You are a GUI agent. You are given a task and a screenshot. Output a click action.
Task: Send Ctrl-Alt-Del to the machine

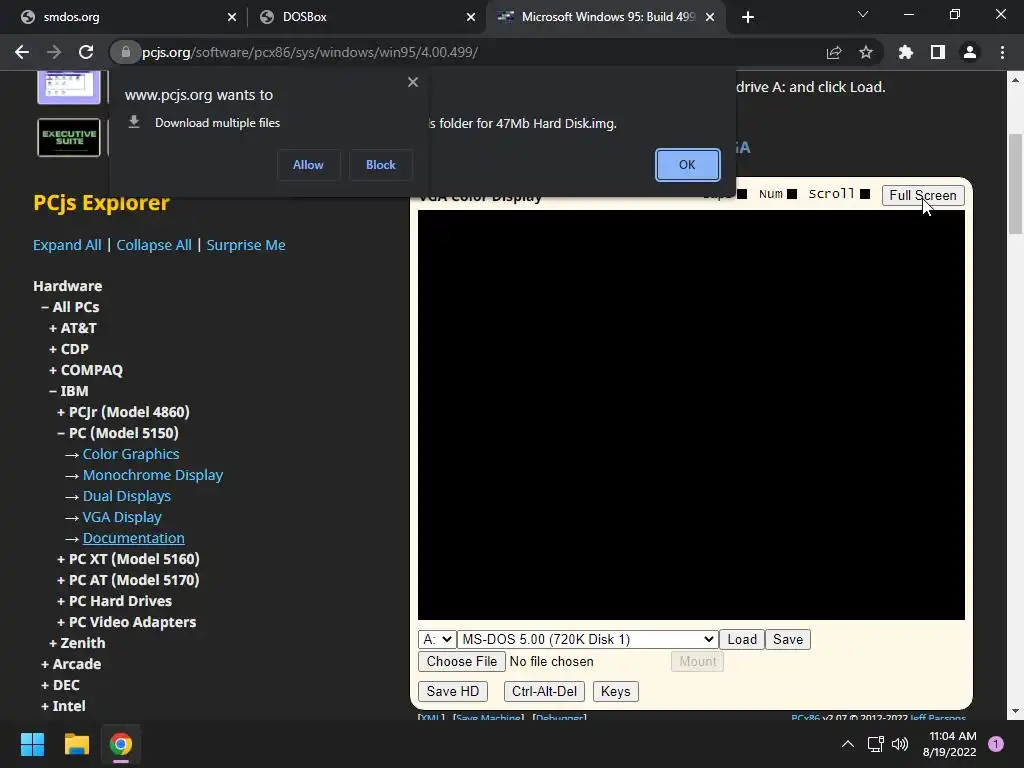[x=545, y=692]
